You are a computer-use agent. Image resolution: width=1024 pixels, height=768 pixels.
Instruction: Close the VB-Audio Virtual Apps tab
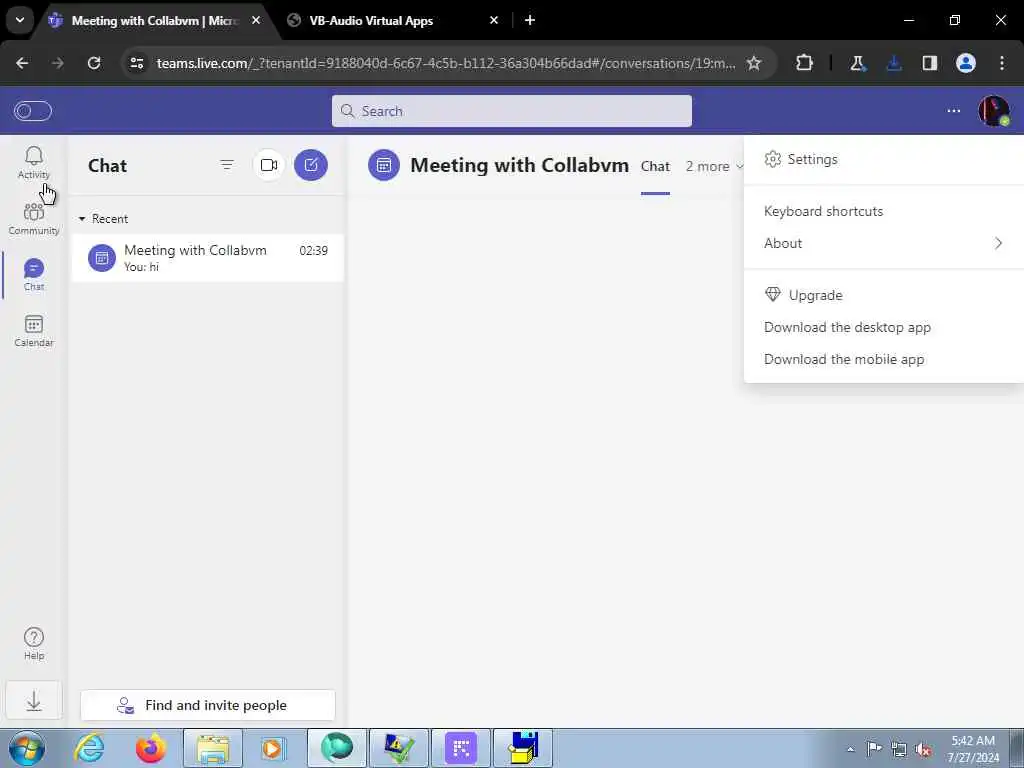tap(494, 20)
